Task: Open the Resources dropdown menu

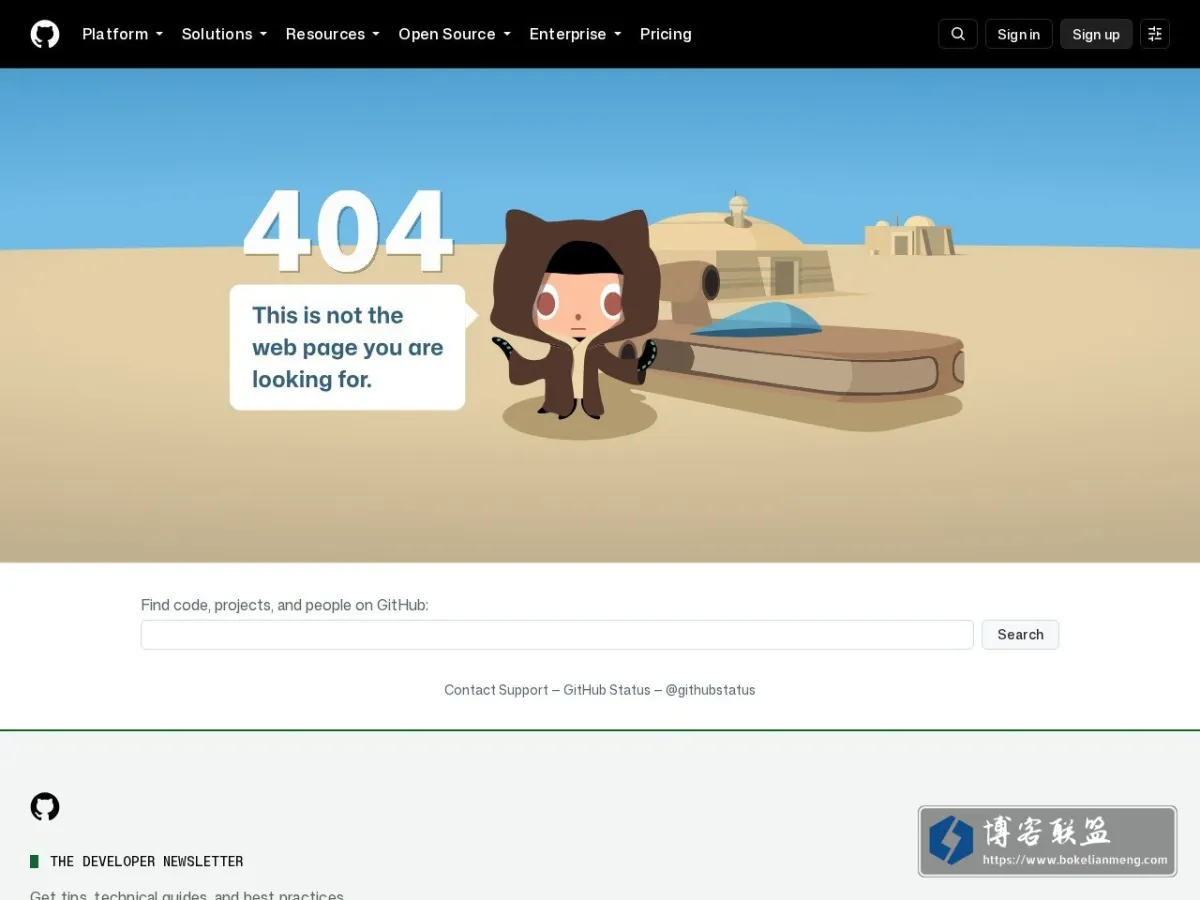Action: click(x=332, y=34)
